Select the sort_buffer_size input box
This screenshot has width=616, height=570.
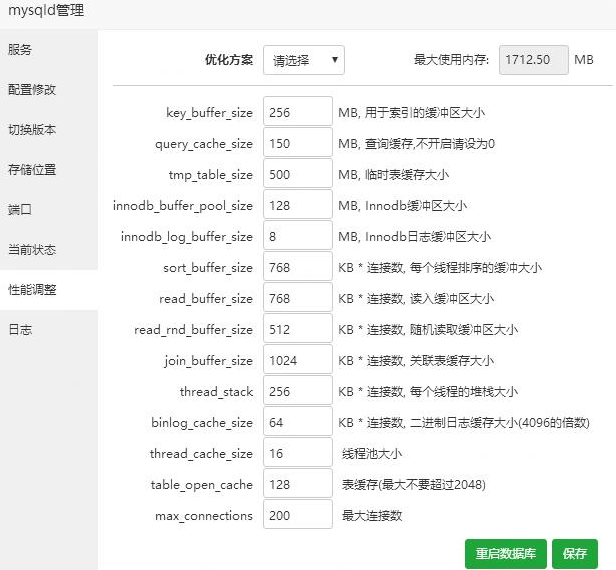point(297,267)
